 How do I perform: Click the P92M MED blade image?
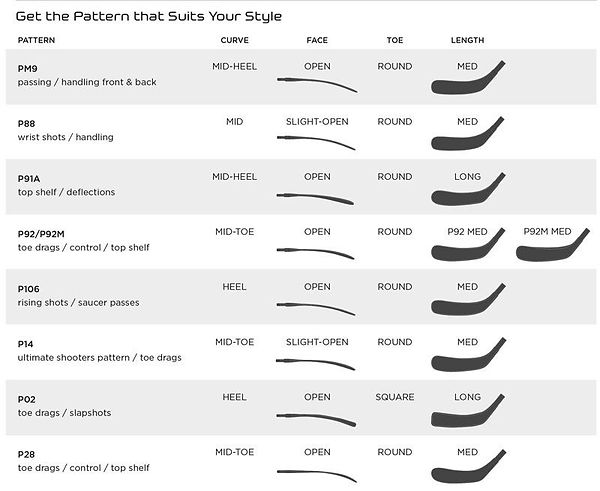pos(552,249)
